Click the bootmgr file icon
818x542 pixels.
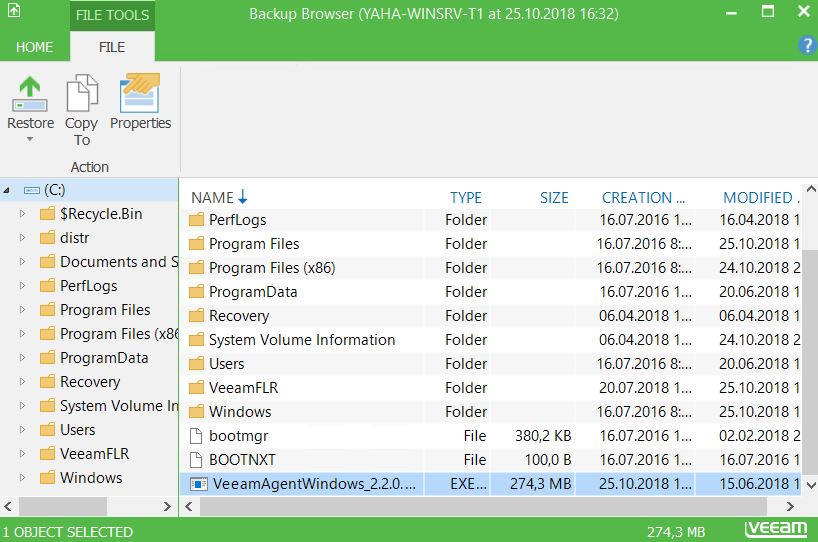tap(196, 436)
